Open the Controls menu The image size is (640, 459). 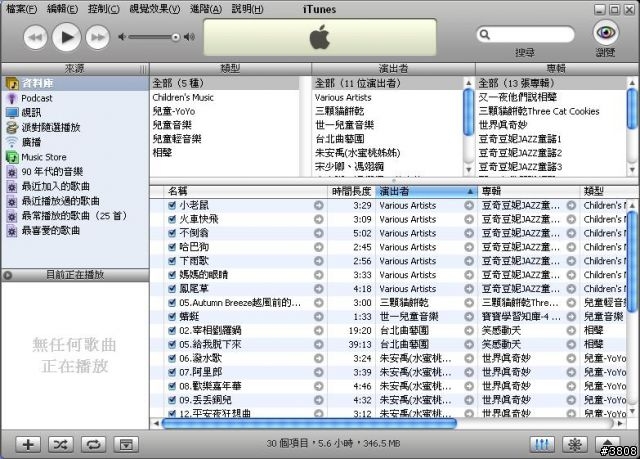coord(104,9)
